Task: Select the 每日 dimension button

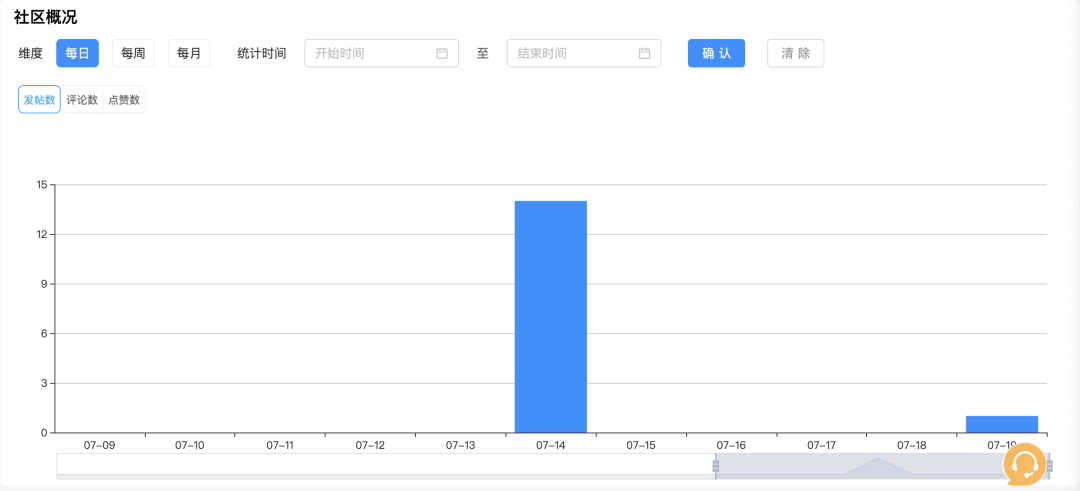Action: coord(77,53)
